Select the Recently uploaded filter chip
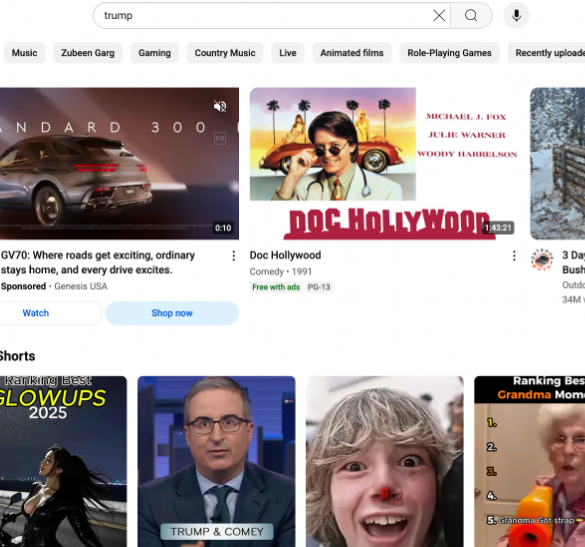 (547, 53)
